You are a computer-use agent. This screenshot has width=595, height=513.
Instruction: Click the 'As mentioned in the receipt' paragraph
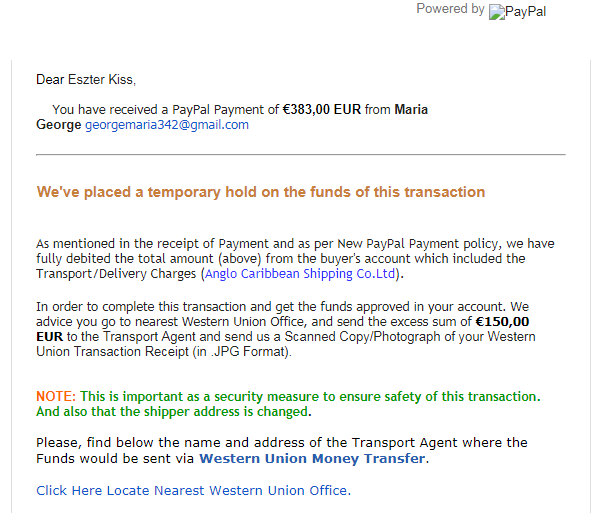(295, 259)
